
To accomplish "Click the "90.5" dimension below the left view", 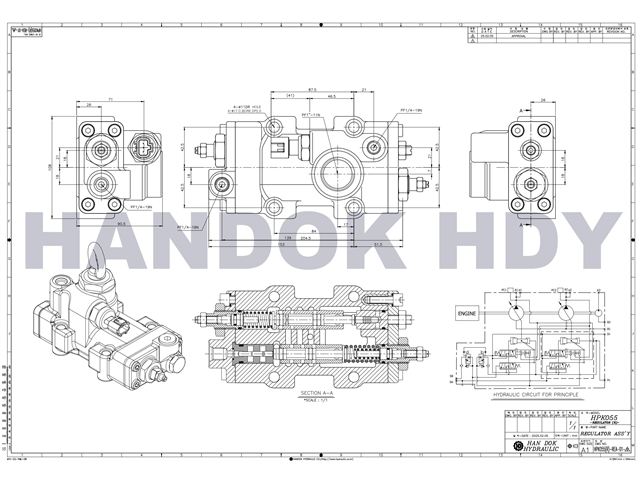I will [121, 224].
